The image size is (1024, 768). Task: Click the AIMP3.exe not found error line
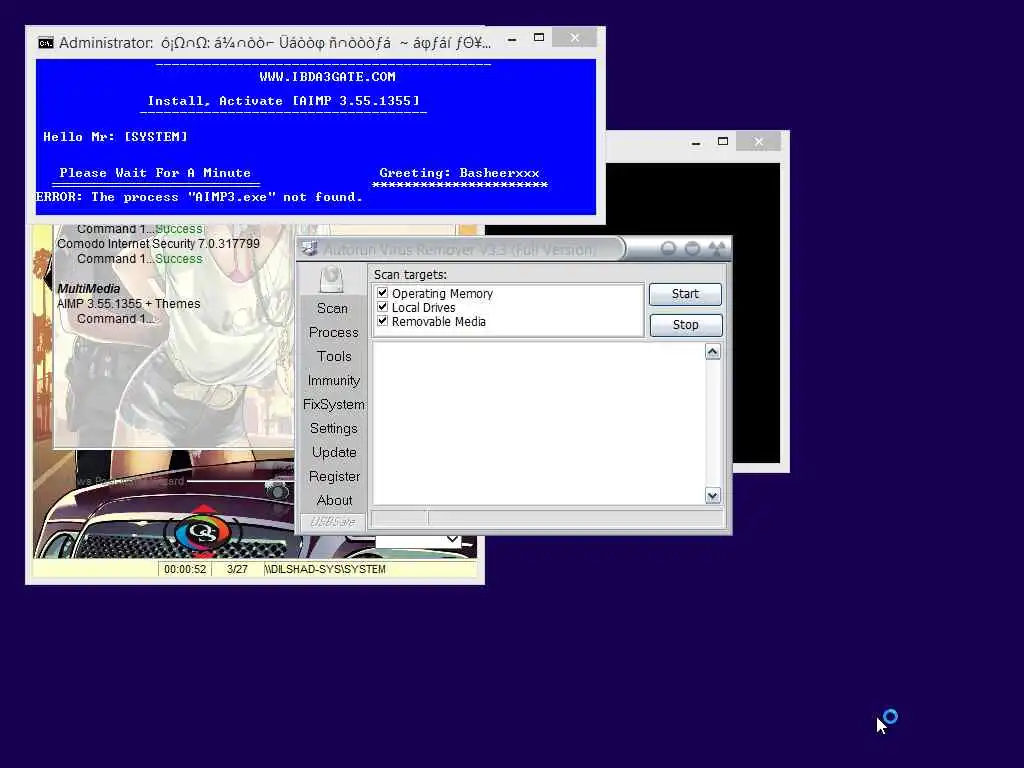click(199, 197)
